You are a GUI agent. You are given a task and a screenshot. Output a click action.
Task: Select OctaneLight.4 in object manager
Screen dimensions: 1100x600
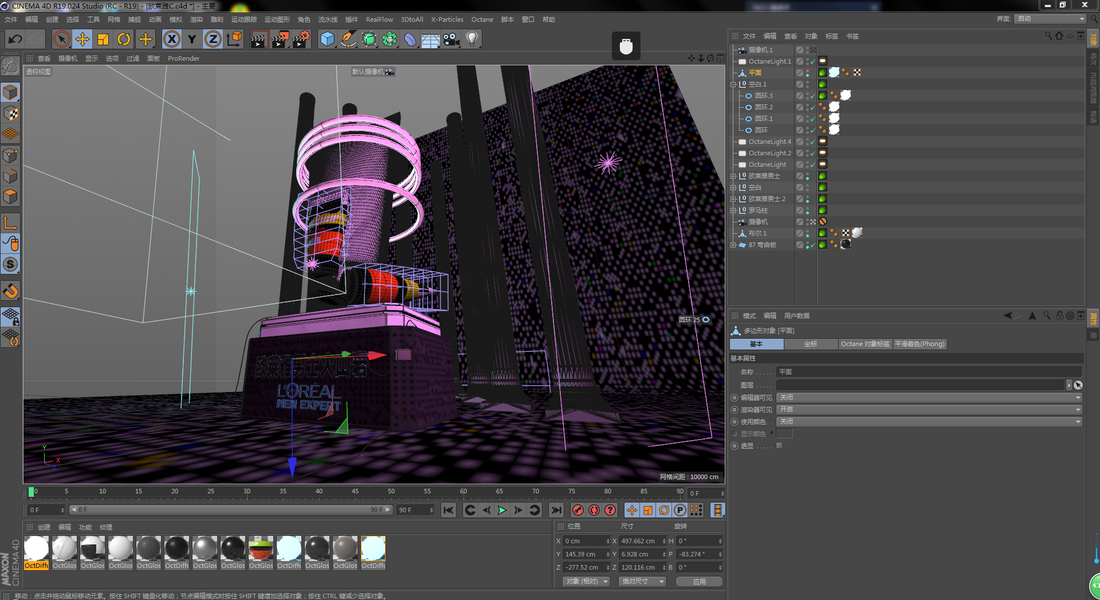click(769, 142)
